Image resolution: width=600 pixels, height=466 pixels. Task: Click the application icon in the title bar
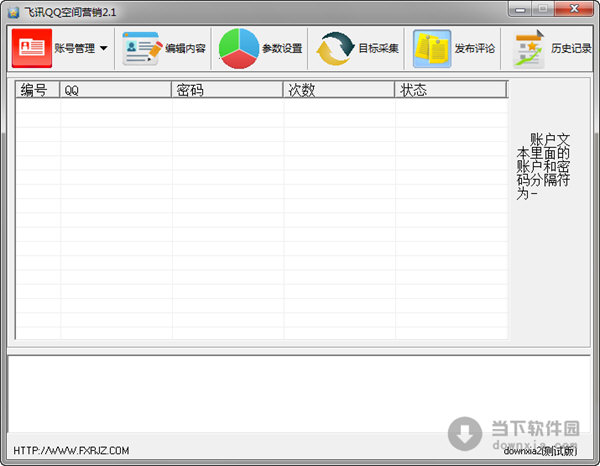14,13
